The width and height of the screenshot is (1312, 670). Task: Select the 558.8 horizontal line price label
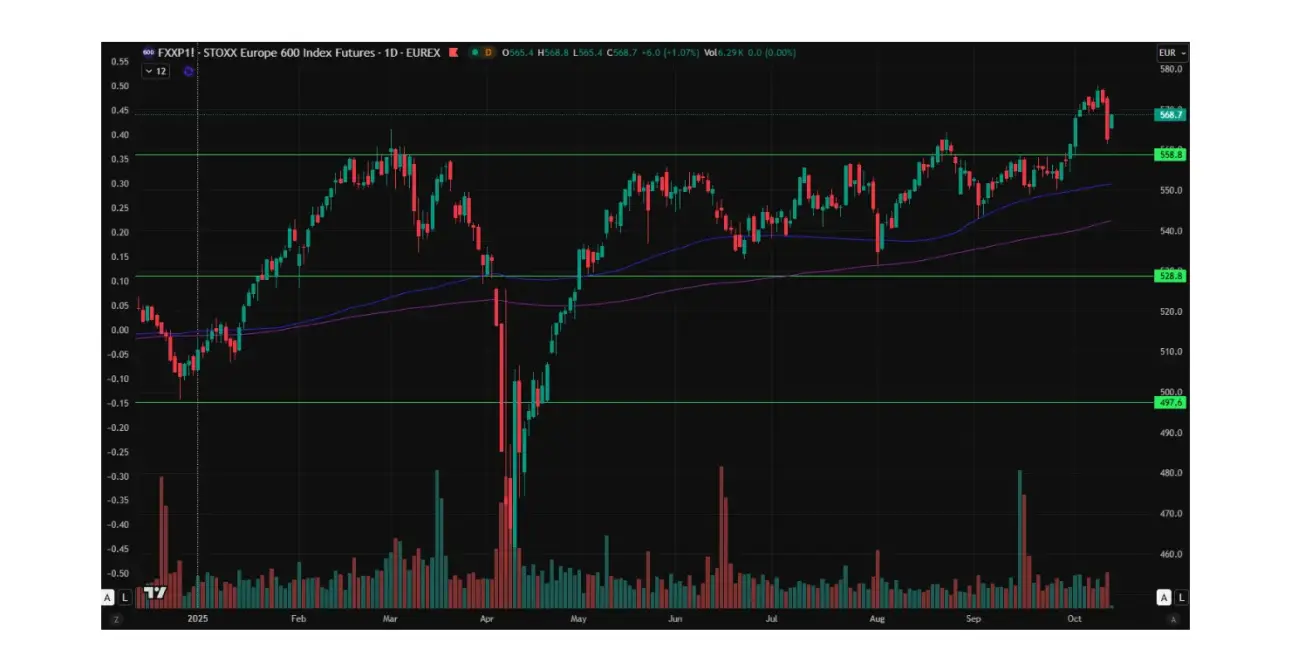(x=1170, y=155)
